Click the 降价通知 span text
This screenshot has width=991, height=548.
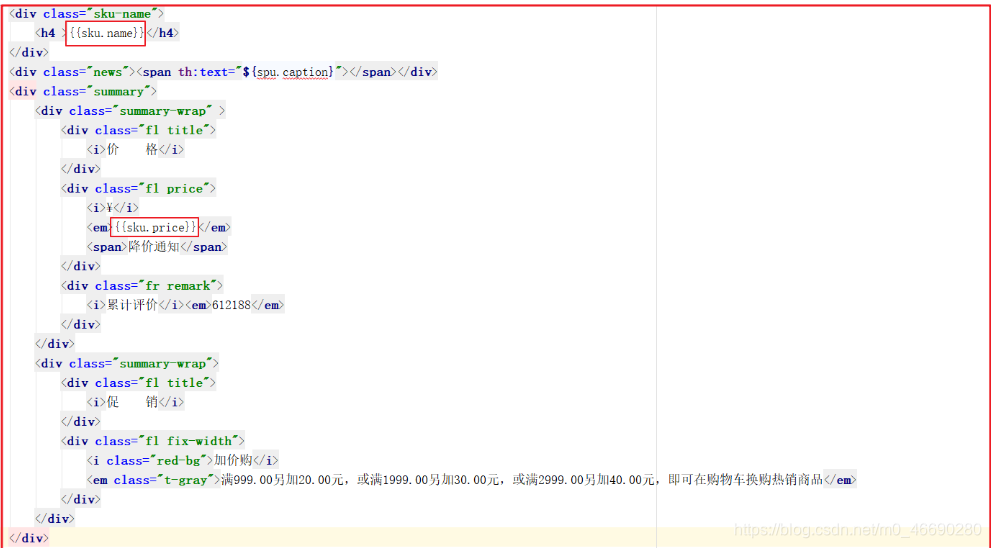(x=154, y=247)
